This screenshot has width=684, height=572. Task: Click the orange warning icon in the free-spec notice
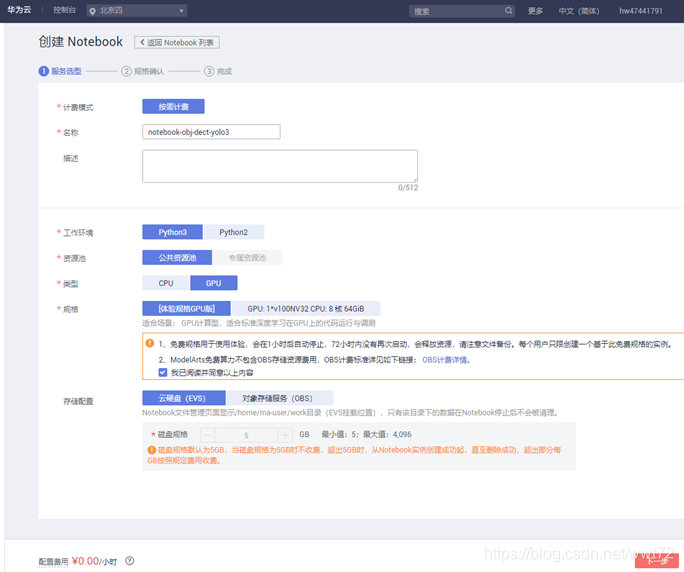150,343
